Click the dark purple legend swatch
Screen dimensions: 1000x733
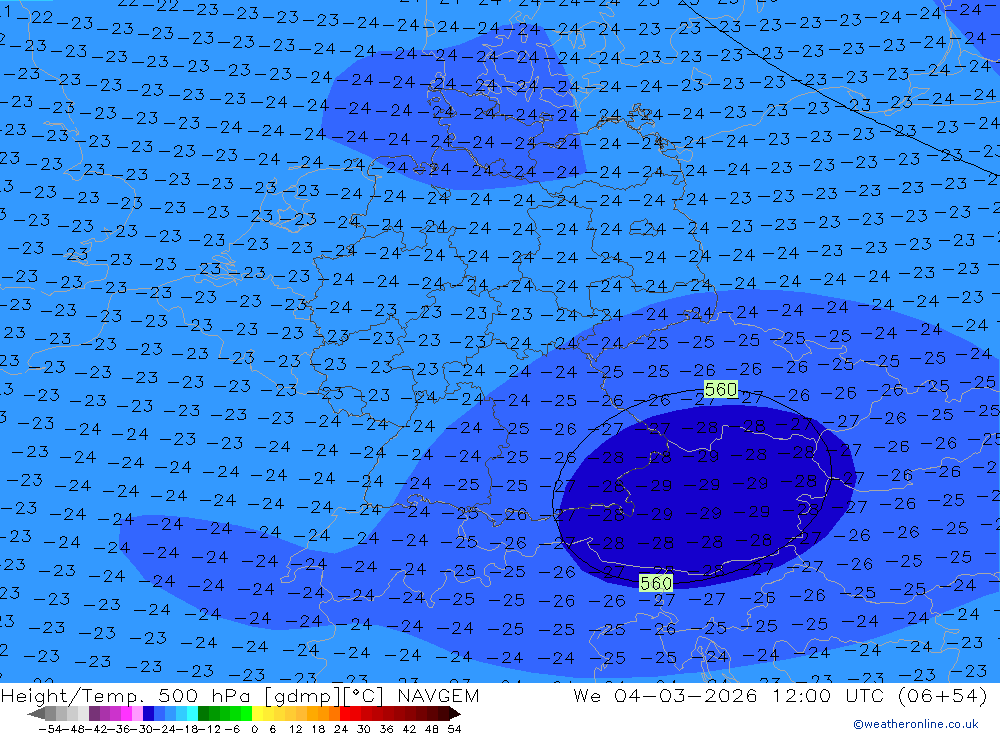point(94,714)
